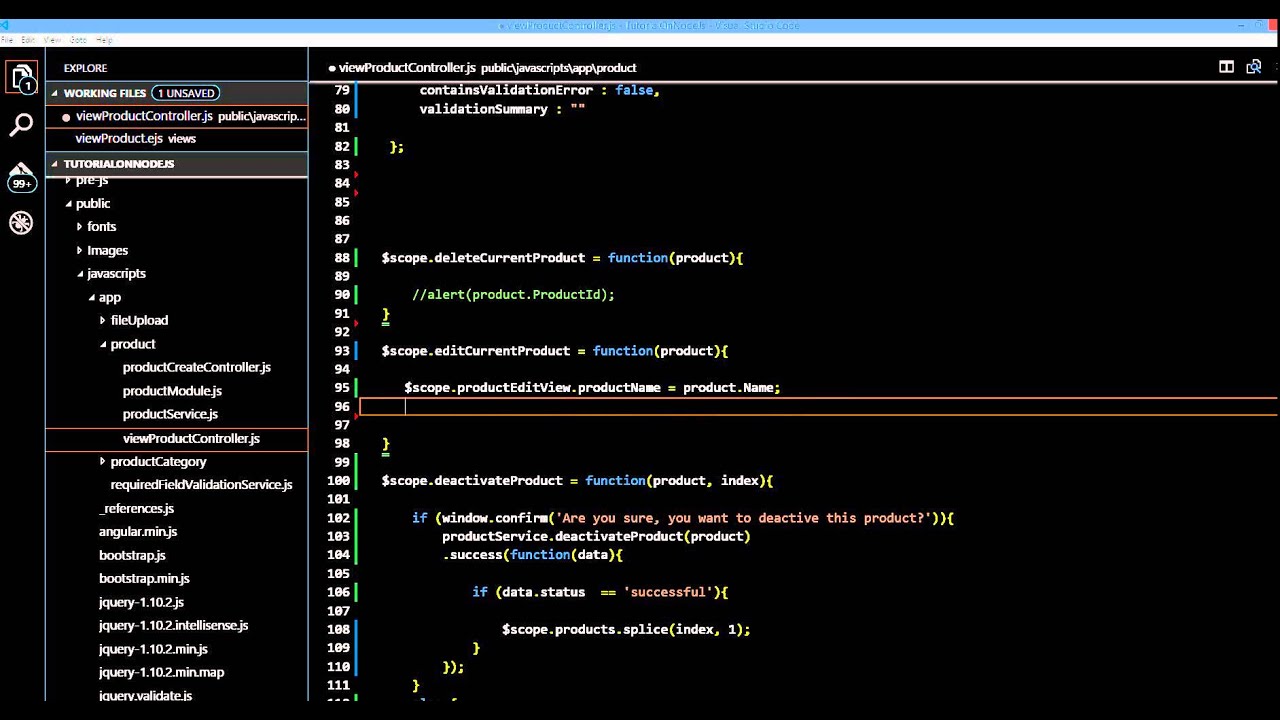Click the 1 UNSAVED badge
The width and height of the screenshot is (1280, 720).
click(186, 93)
